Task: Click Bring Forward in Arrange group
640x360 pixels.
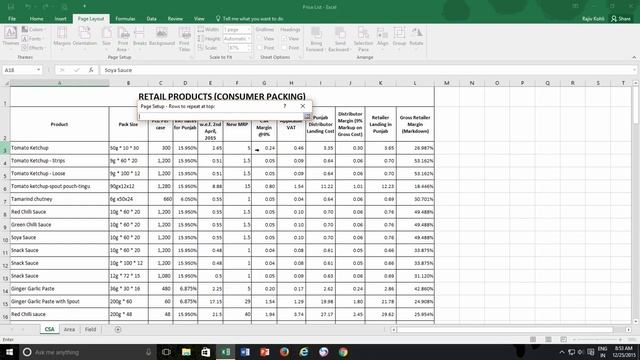Action: (x=316, y=39)
